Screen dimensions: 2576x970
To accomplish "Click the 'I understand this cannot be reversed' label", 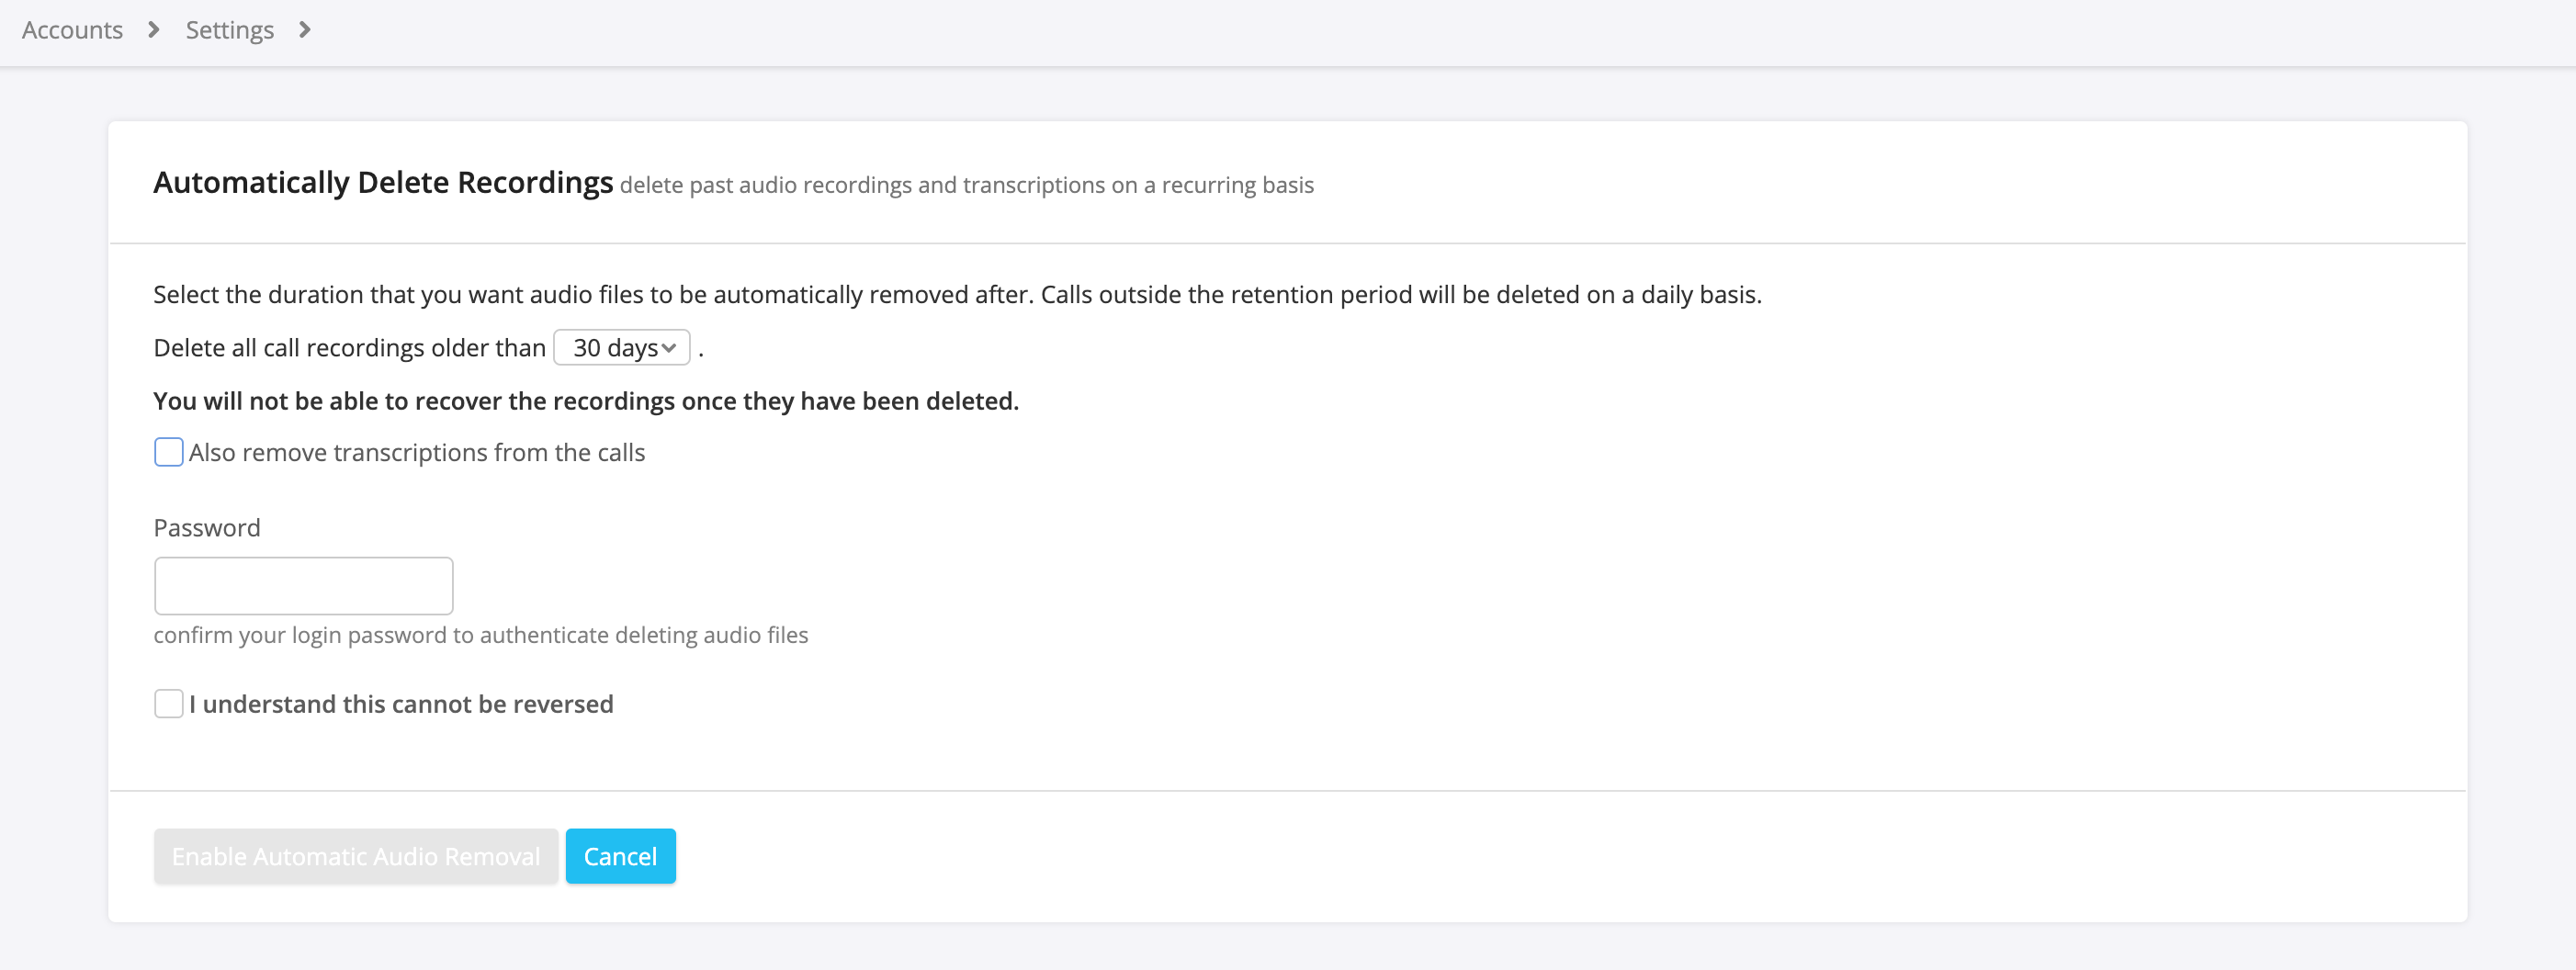I will pos(401,705).
